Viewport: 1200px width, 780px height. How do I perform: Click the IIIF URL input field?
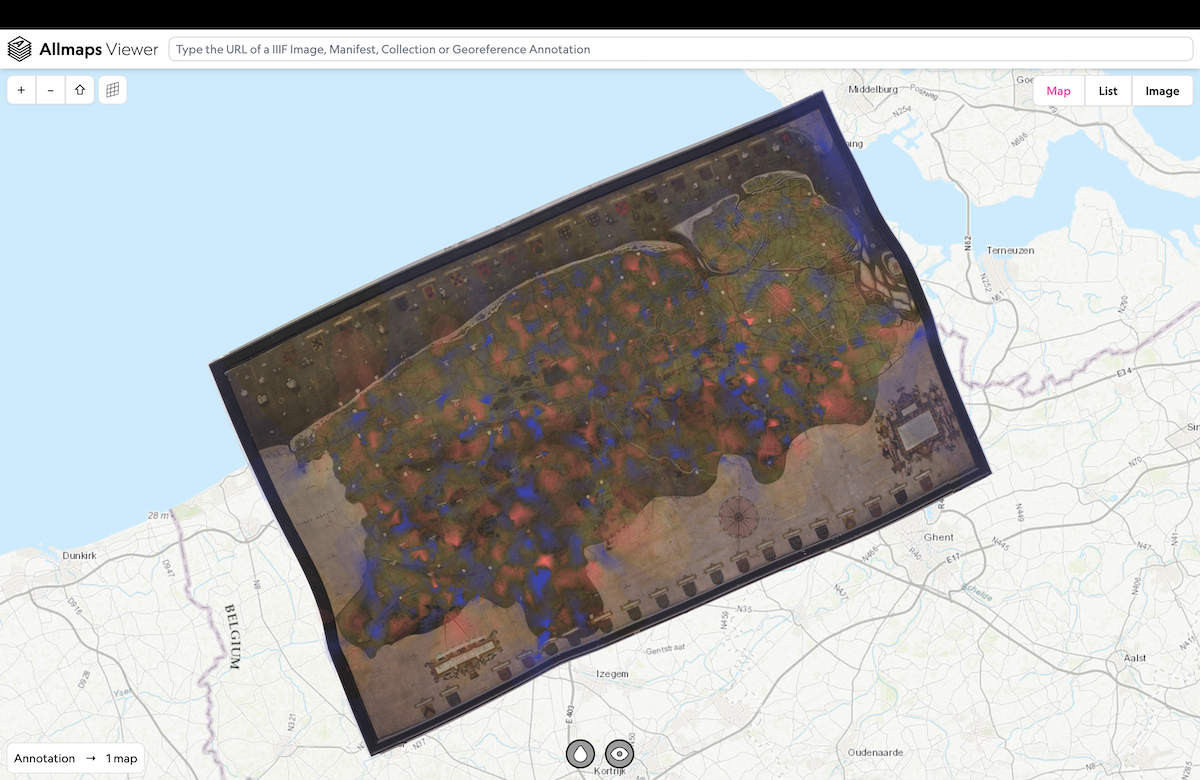(x=680, y=49)
